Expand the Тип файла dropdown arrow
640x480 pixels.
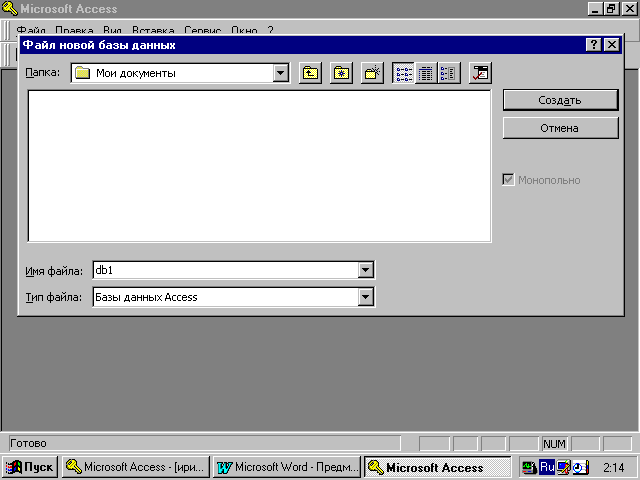[x=365, y=297]
